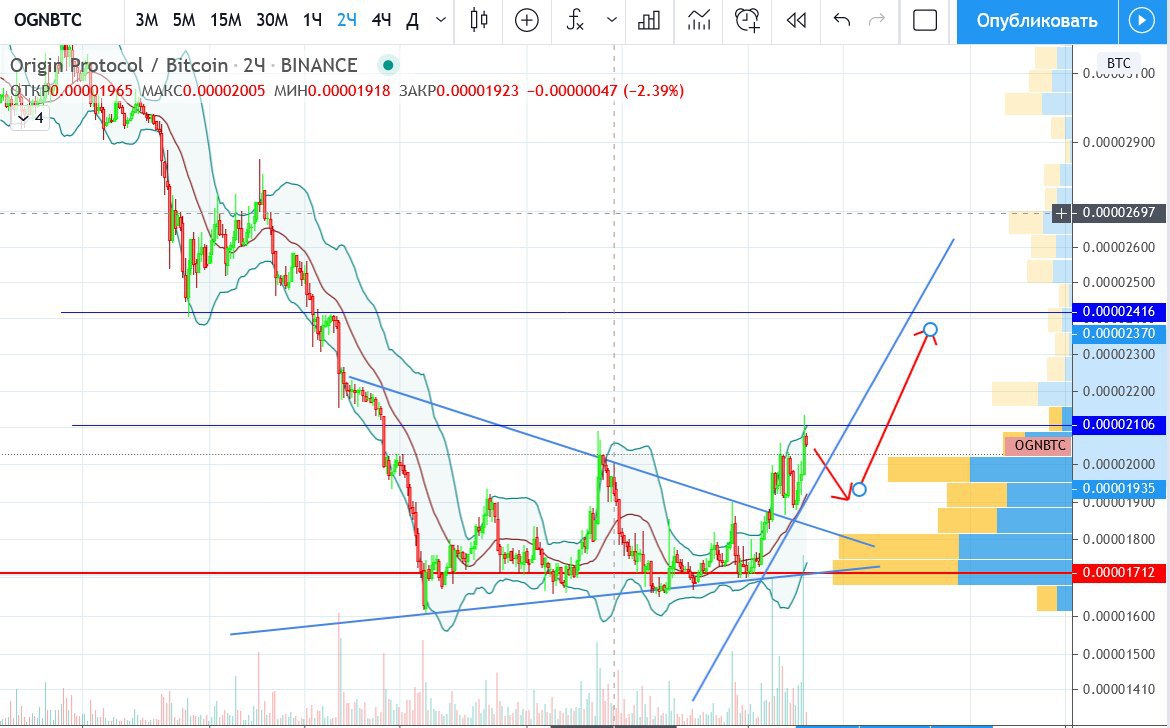Open the fx indicators menu
The height and width of the screenshot is (728, 1170).
[575, 20]
